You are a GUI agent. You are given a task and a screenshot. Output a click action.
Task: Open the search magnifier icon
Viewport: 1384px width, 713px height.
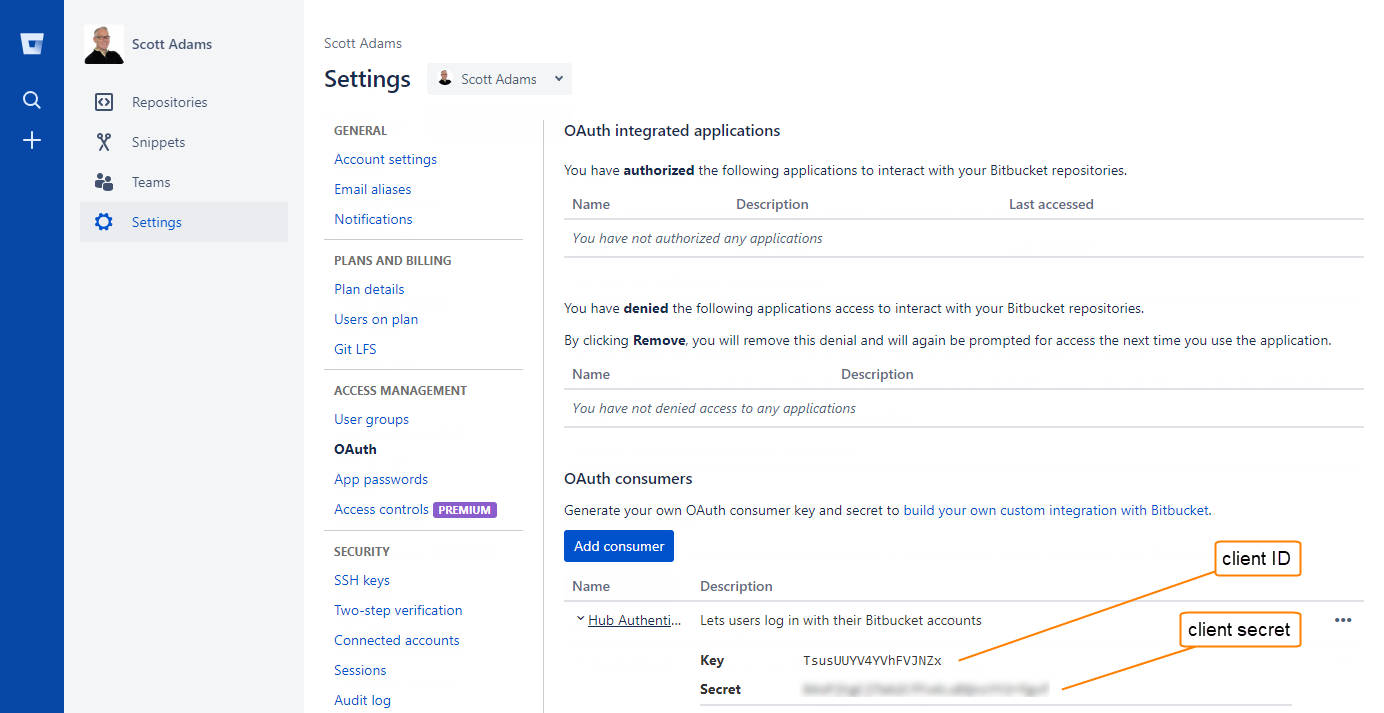(31, 100)
